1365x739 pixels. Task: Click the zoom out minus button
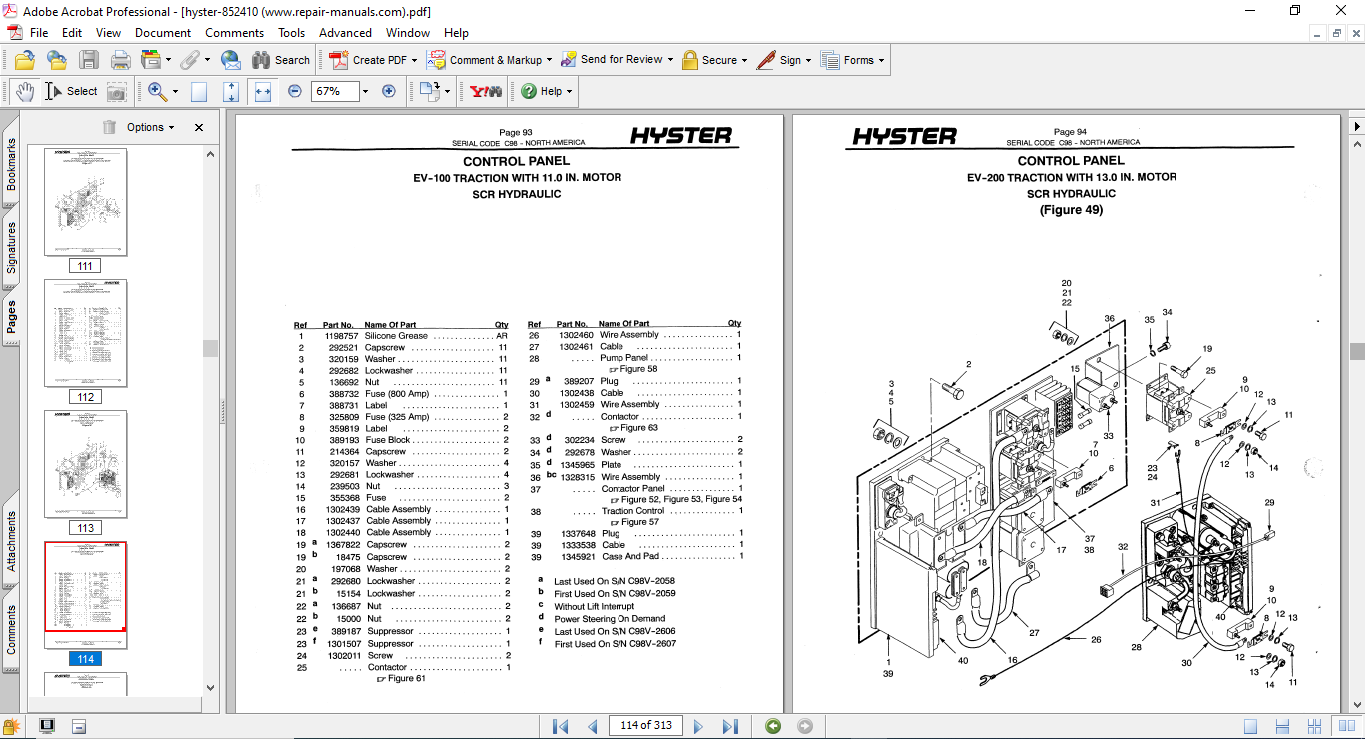tap(295, 91)
